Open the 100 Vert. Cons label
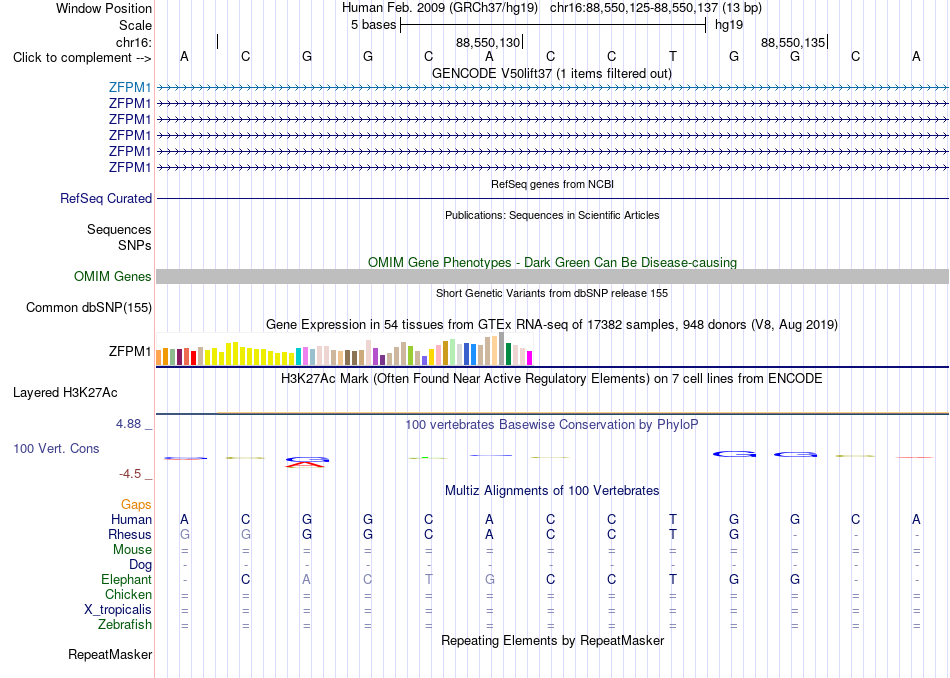This screenshot has width=950, height=678. [x=56, y=449]
